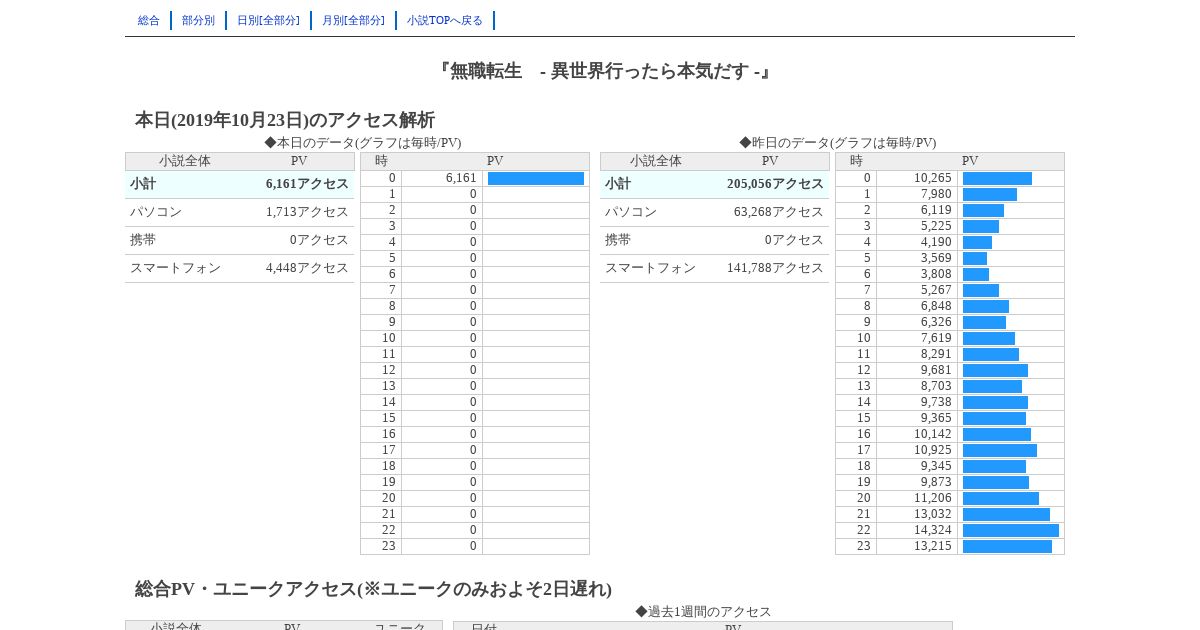
Task: Select yesterday's hour 14 value 9,738
Action: point(936,402)
